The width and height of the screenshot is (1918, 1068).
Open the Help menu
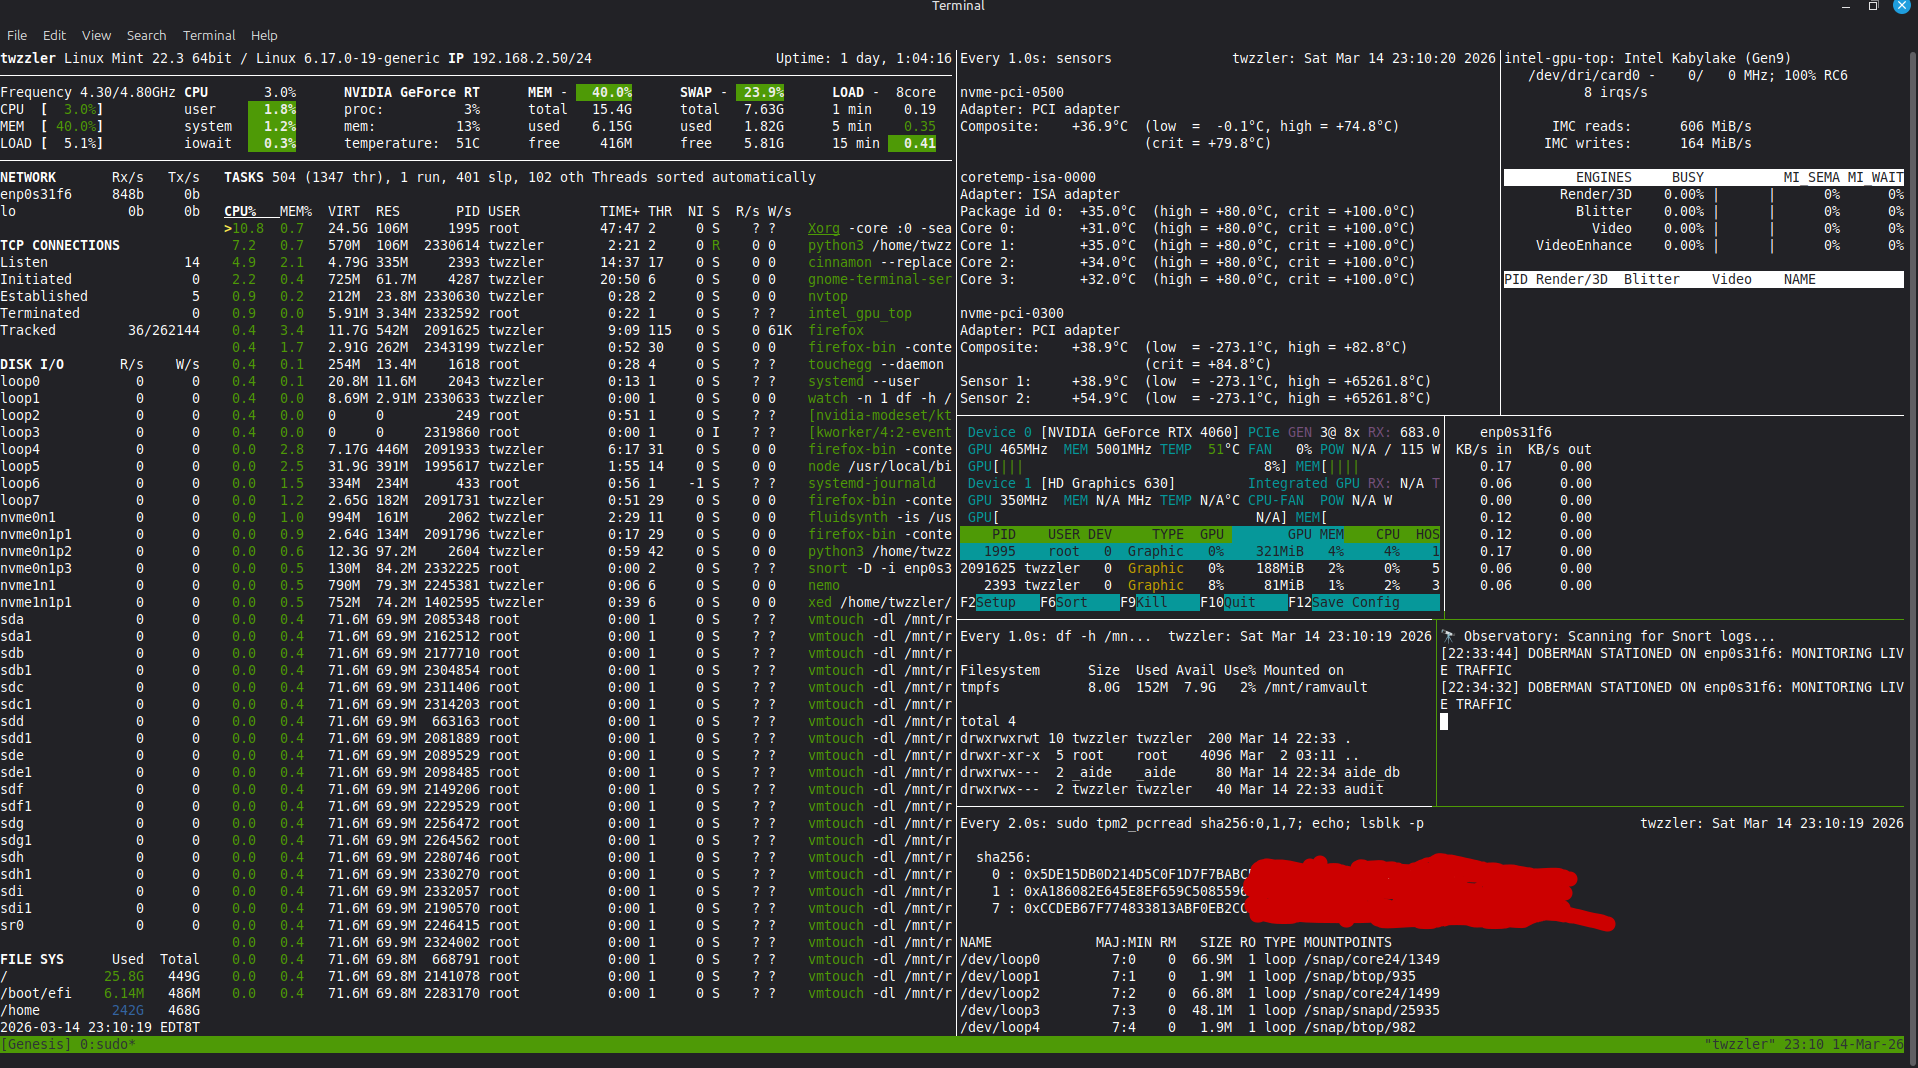pyautogui.click(x=264, y=35)
